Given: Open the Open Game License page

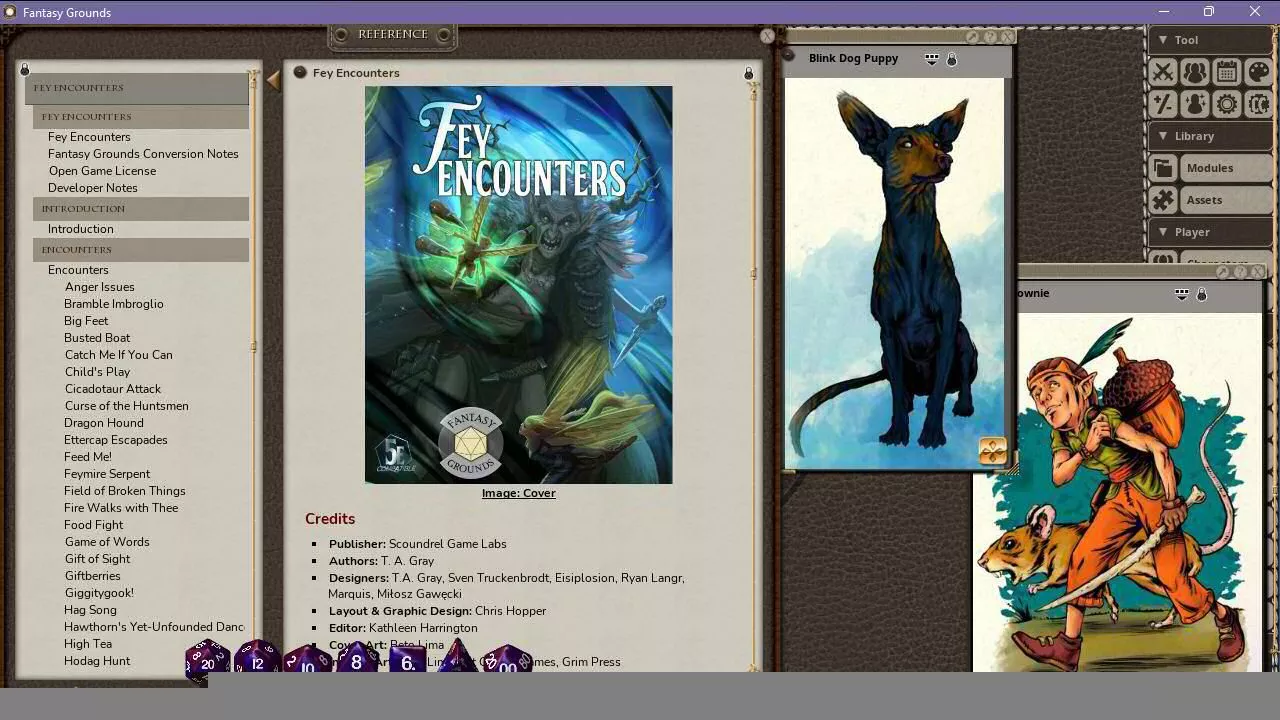Looking at the screenshot, I should 102,171.
